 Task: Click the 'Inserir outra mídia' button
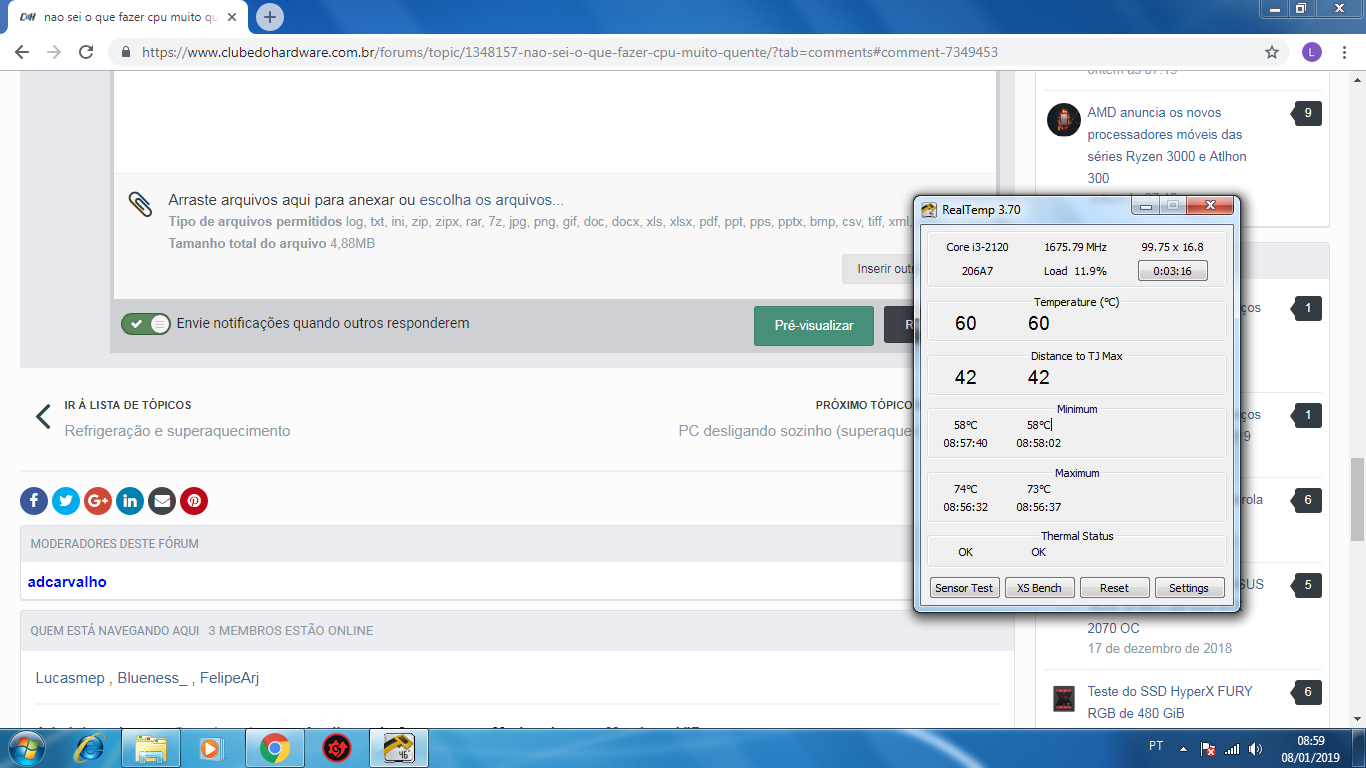tap(878, 268)
